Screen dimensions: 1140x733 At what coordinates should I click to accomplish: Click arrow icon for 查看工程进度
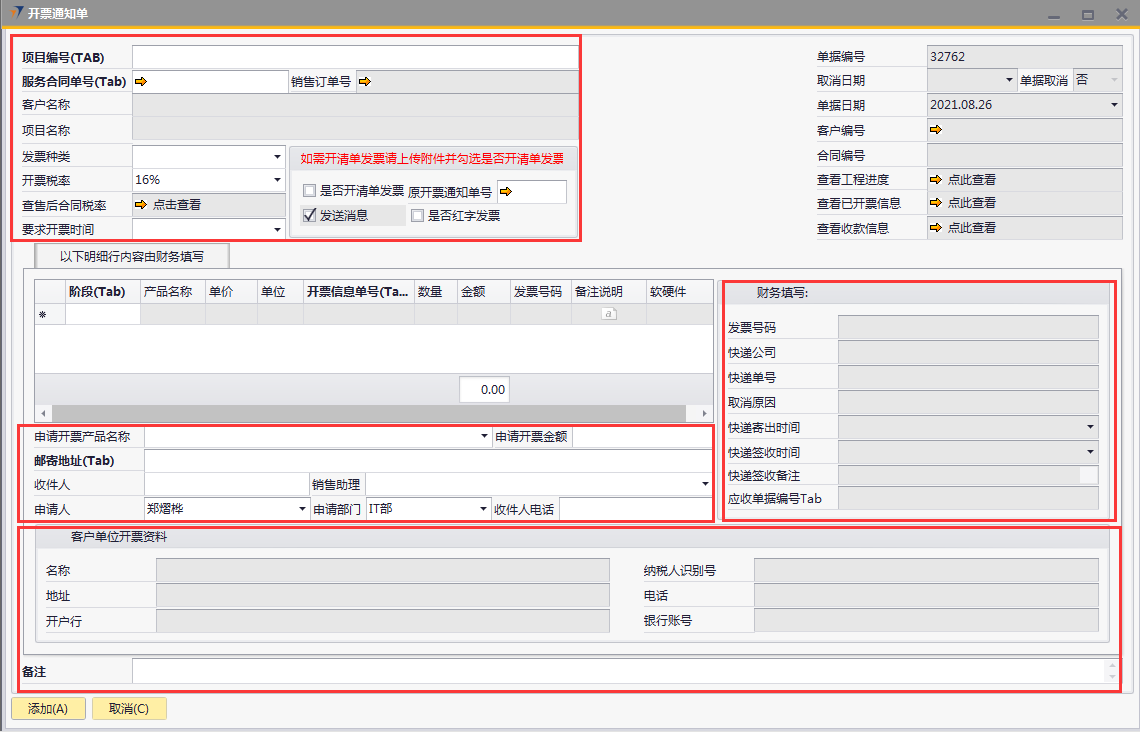pos(936,180)
